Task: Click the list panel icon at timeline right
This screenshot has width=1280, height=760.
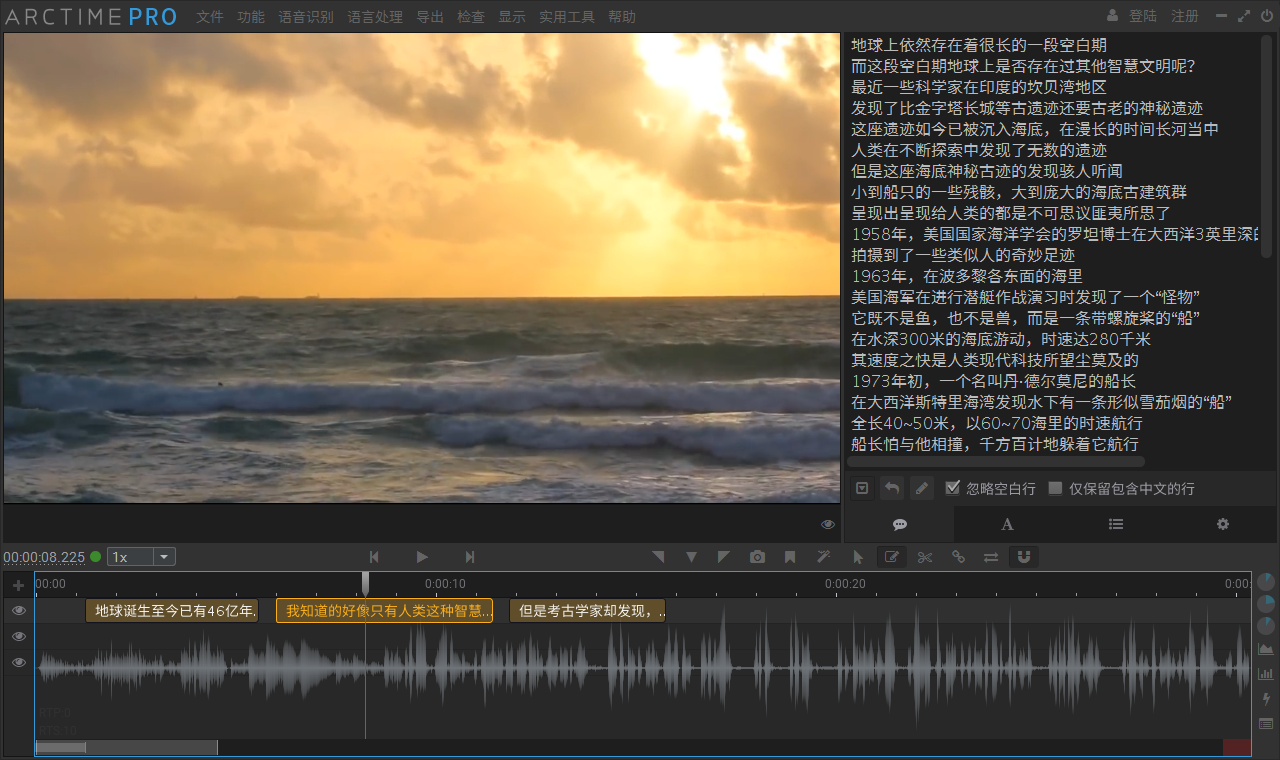Action: 1266,723
